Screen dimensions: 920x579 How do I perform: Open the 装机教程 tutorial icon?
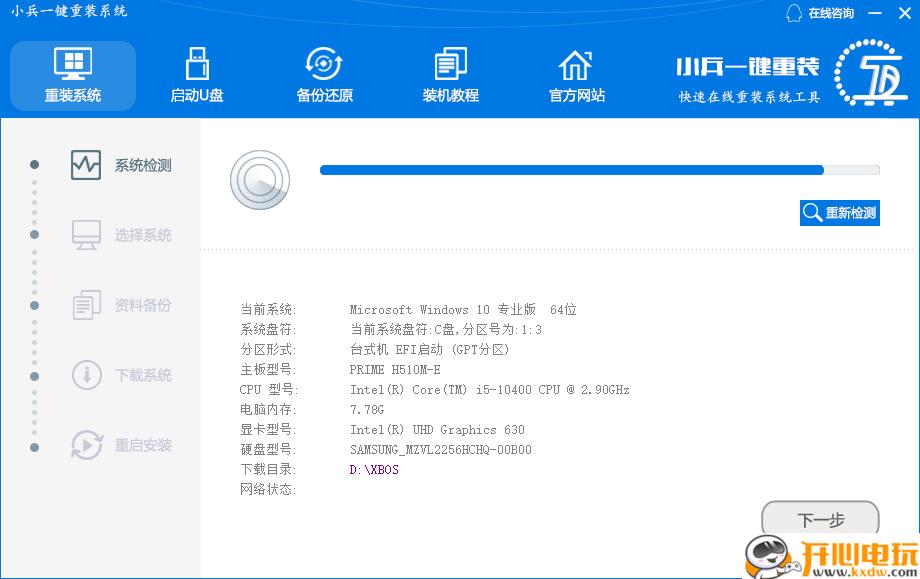(450, 63)
